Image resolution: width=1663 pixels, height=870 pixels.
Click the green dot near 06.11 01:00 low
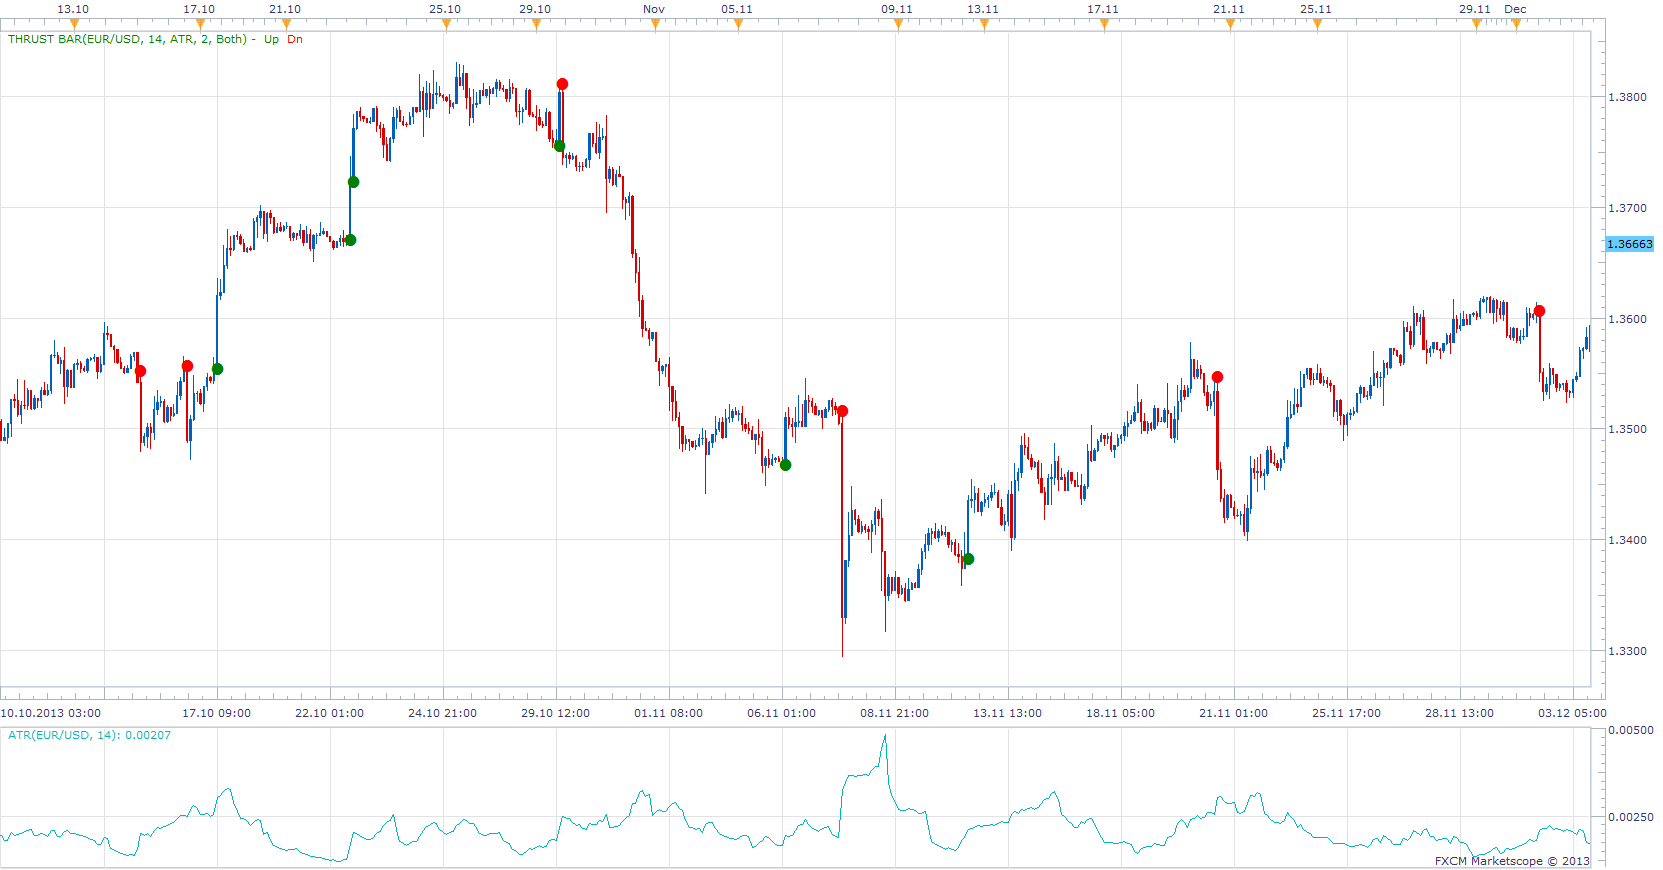(785, 465)
